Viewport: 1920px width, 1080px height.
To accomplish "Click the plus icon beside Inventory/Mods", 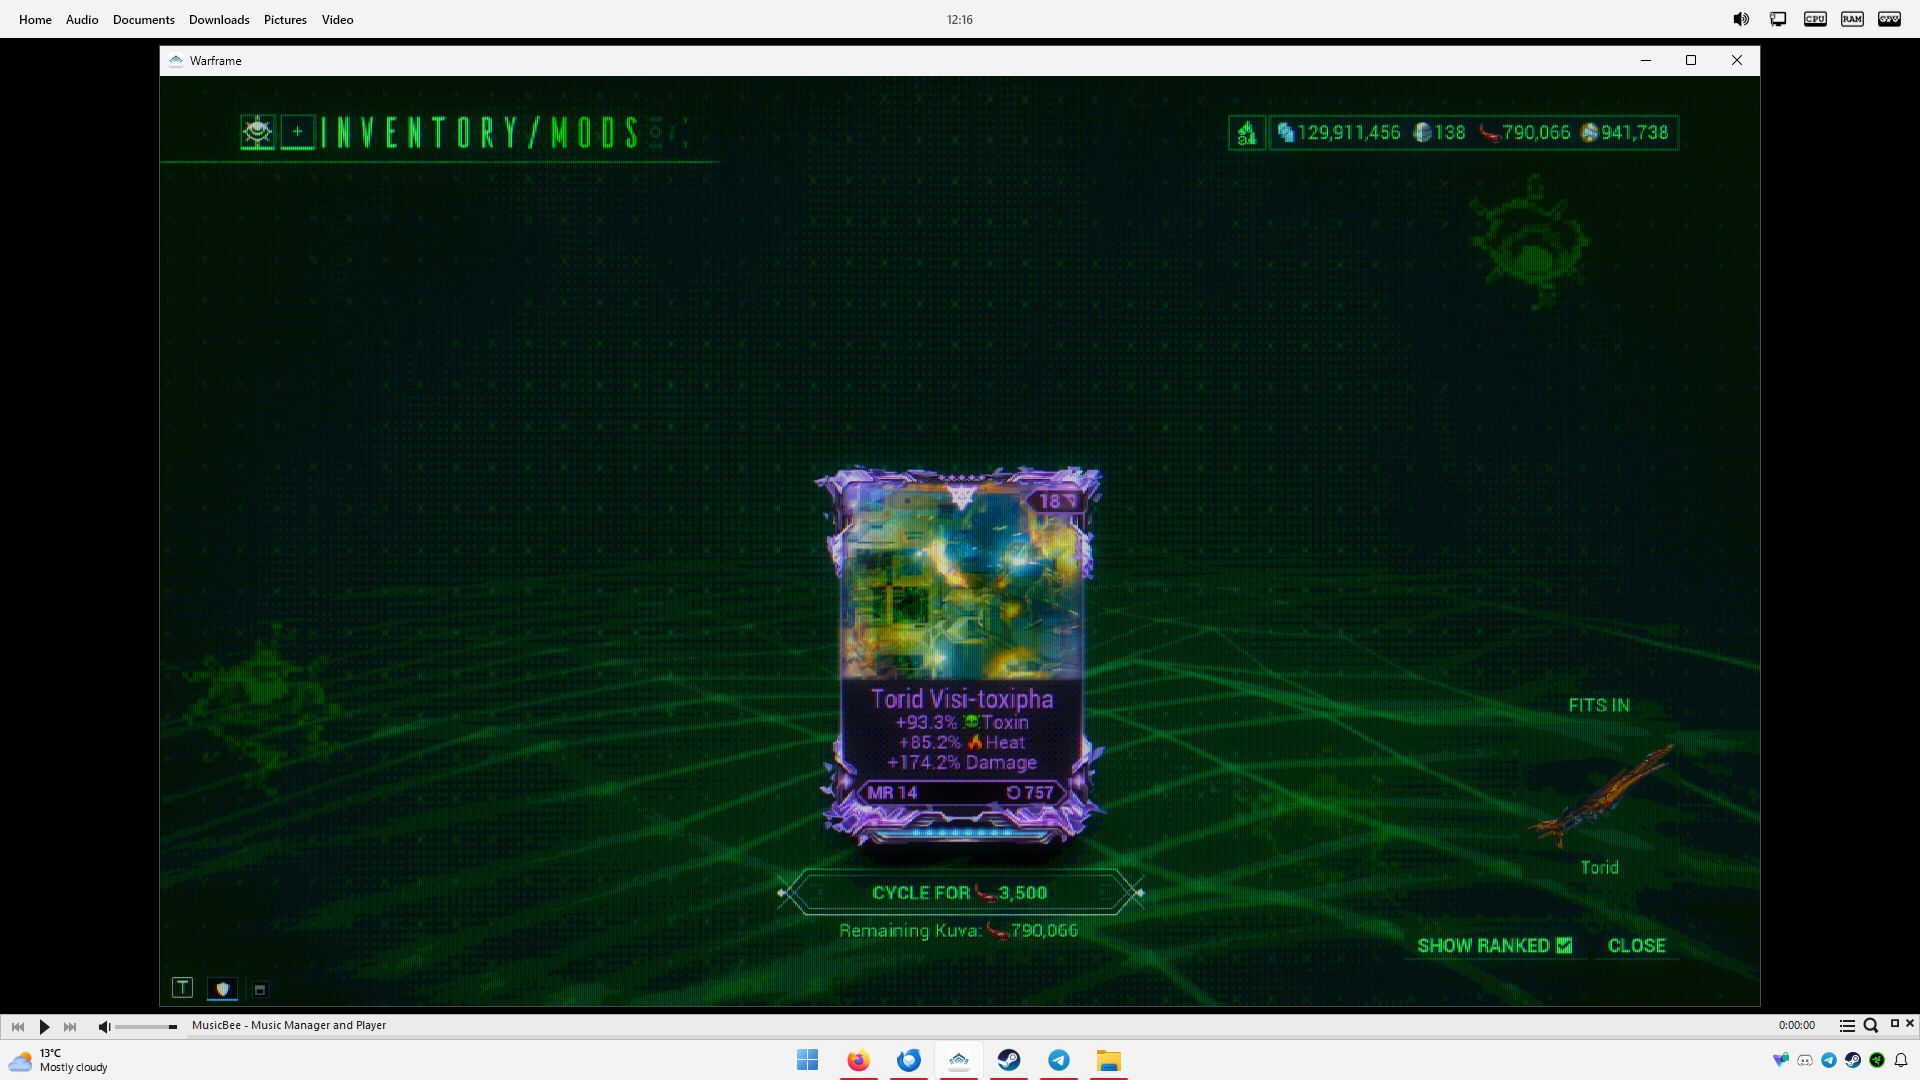I will [x=297, y=132].
